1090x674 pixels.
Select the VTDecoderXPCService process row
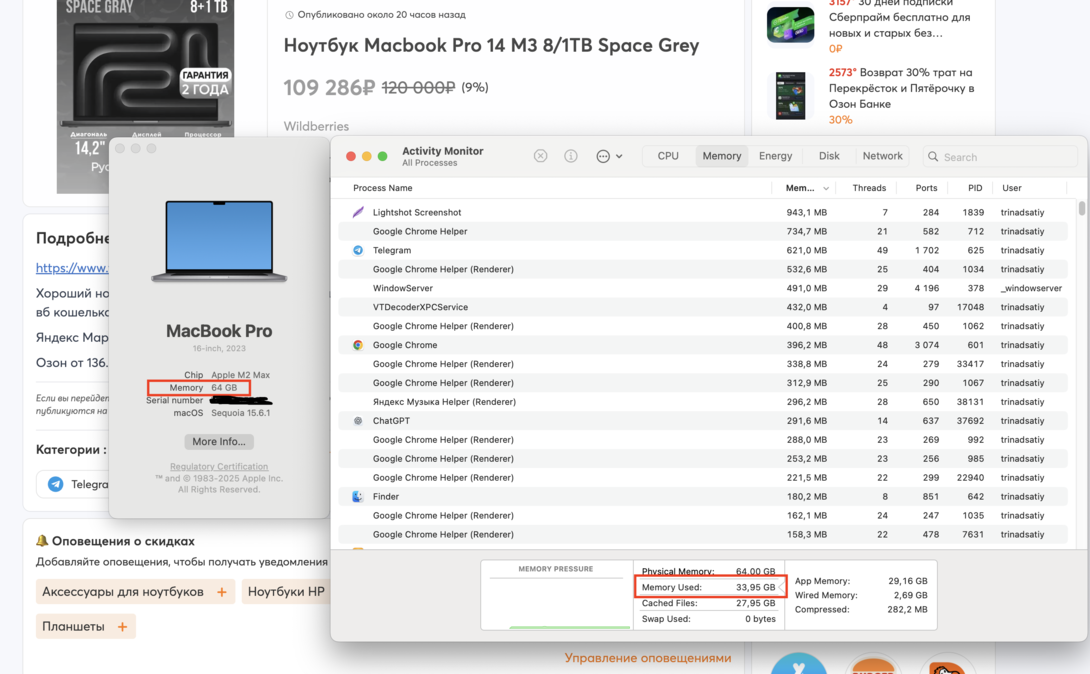point(703,306)
